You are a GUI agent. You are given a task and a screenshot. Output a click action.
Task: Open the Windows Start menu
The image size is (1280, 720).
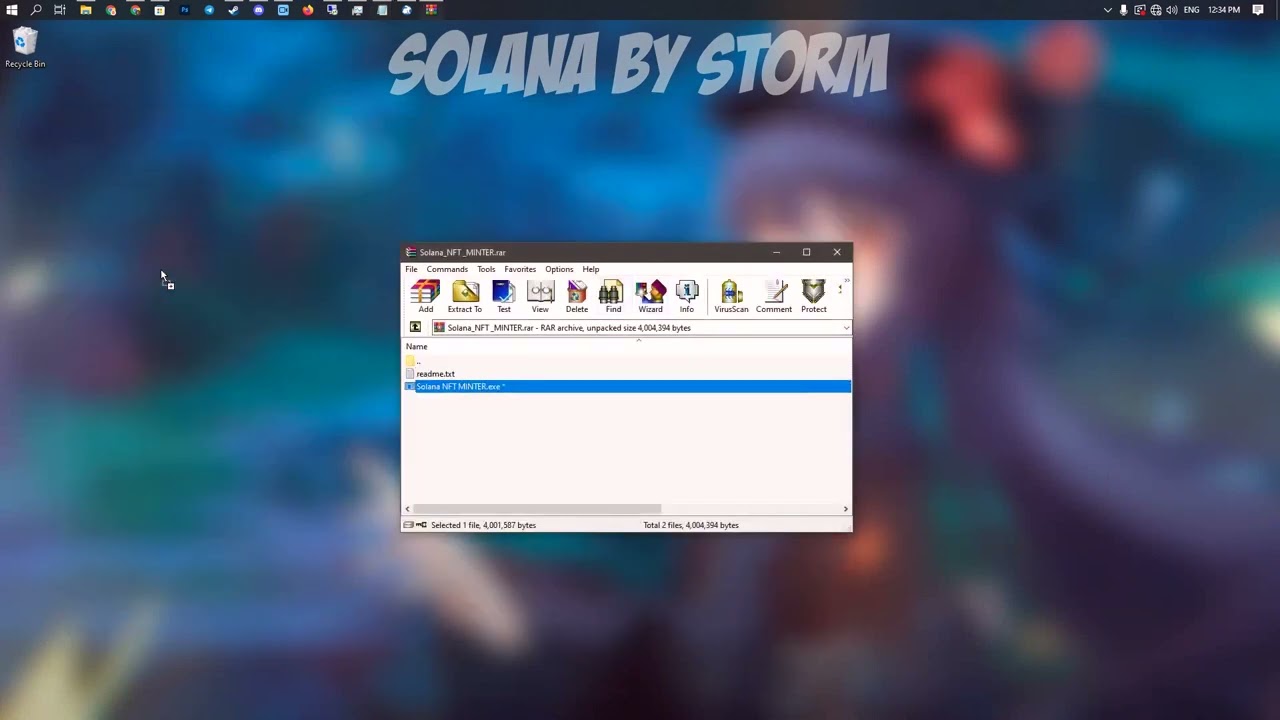[x=12, y=10]
